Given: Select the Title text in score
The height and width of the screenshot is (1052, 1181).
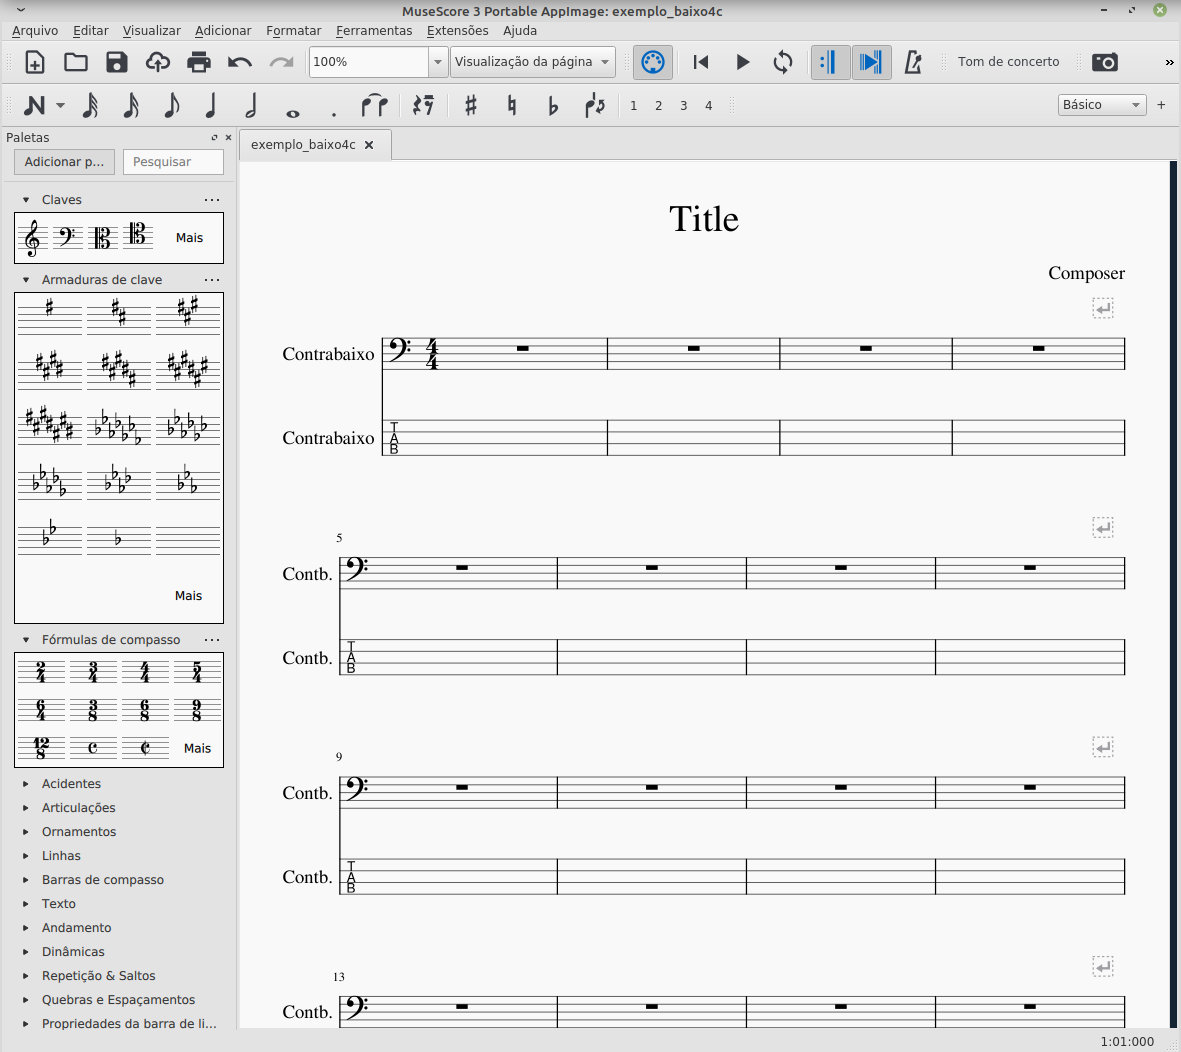Looking at the screenshot, I should 703,219.
